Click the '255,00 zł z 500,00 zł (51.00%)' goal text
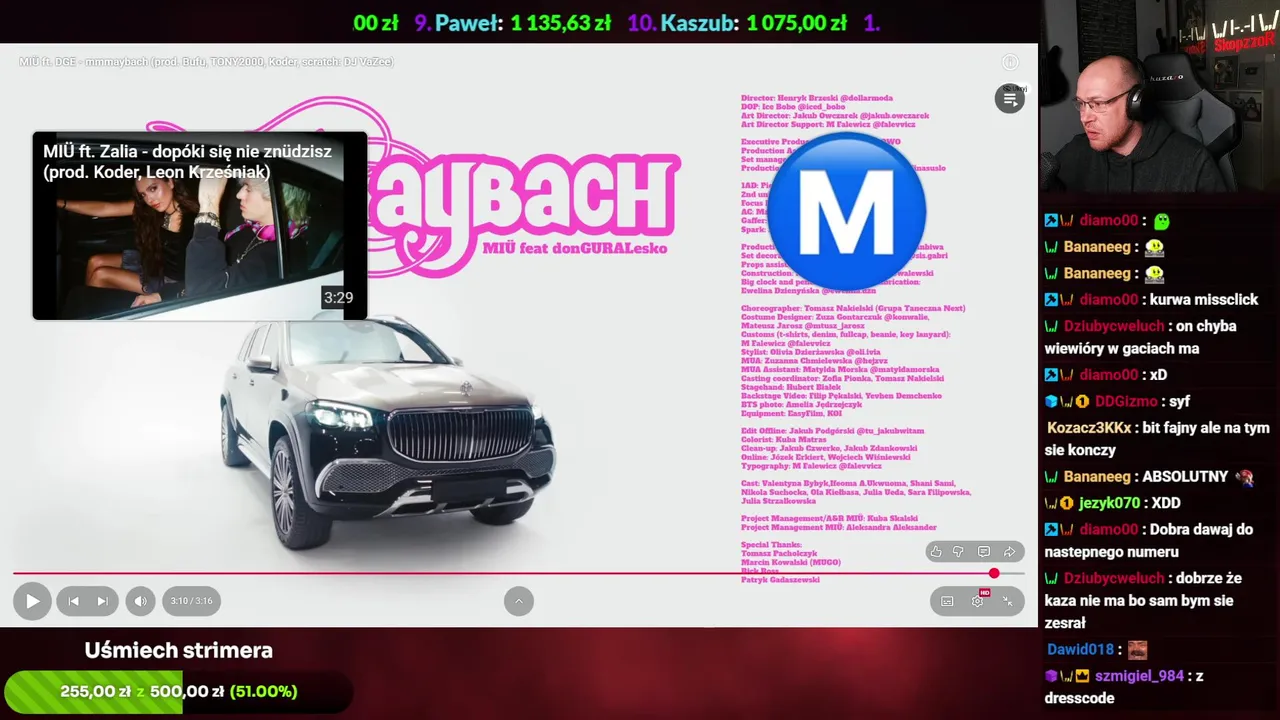1280x720 pixels. click(178, 691)
